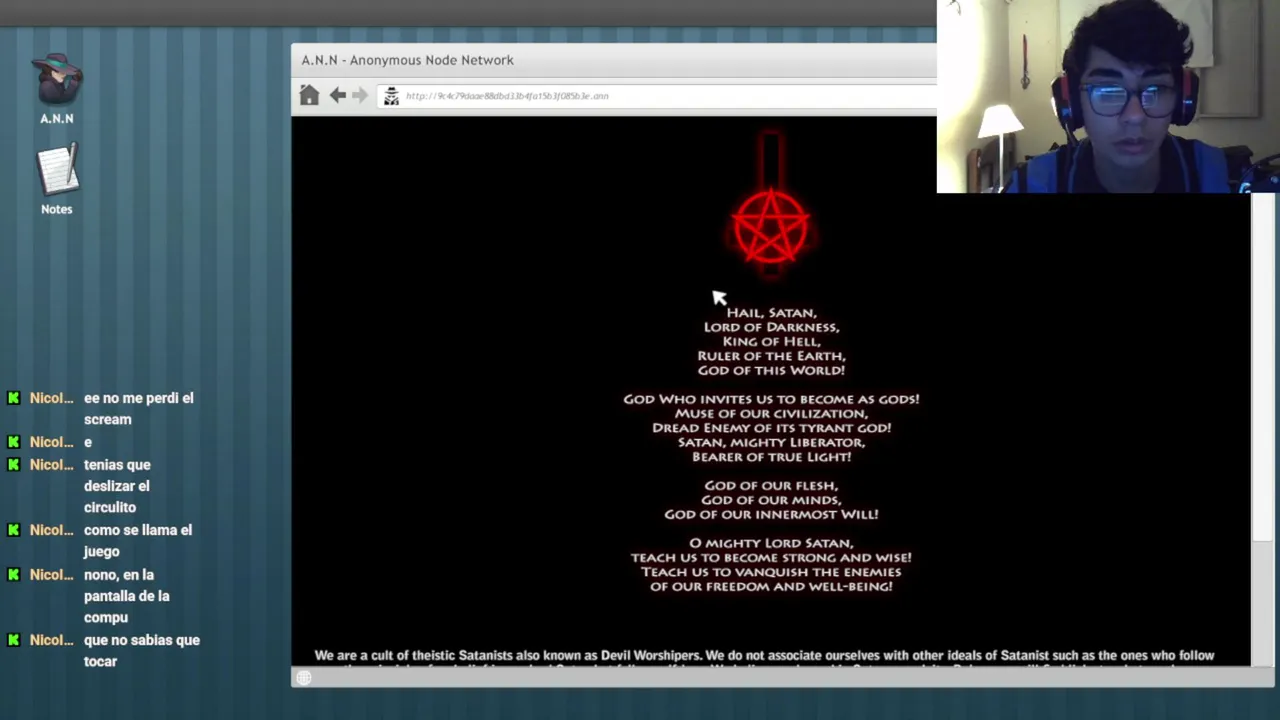Click the anonymous spy icon in address bar
The width and height of the screenshot is (1280, 720).
(x=391, y=96)
